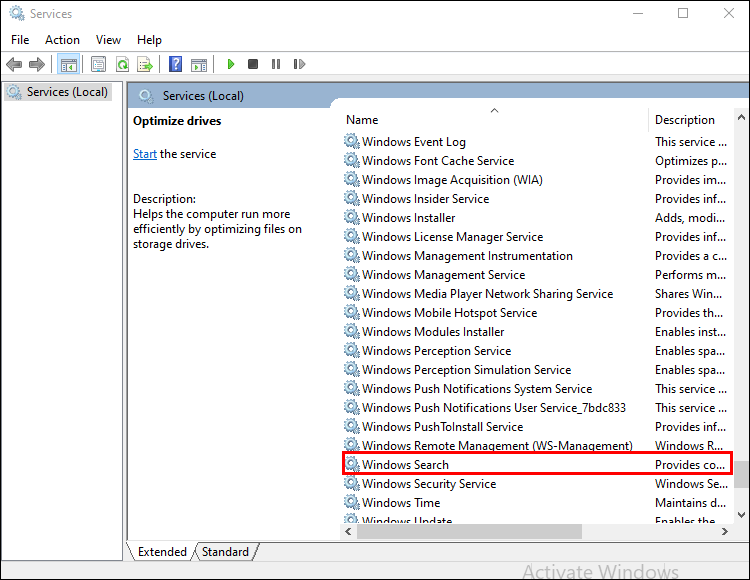The image size is (750, 580).
Task: Select Windows Push Notifications User Service_7bdc833
Action: point(494,407)
